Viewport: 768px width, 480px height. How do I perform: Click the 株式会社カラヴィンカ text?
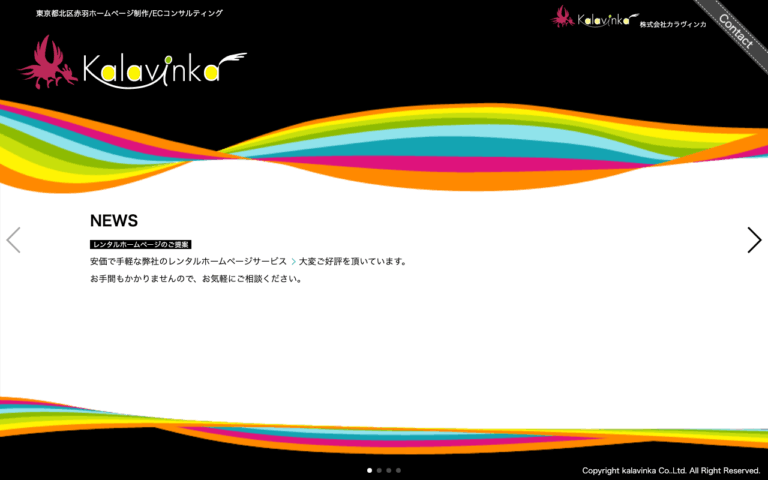click(673, 24)
